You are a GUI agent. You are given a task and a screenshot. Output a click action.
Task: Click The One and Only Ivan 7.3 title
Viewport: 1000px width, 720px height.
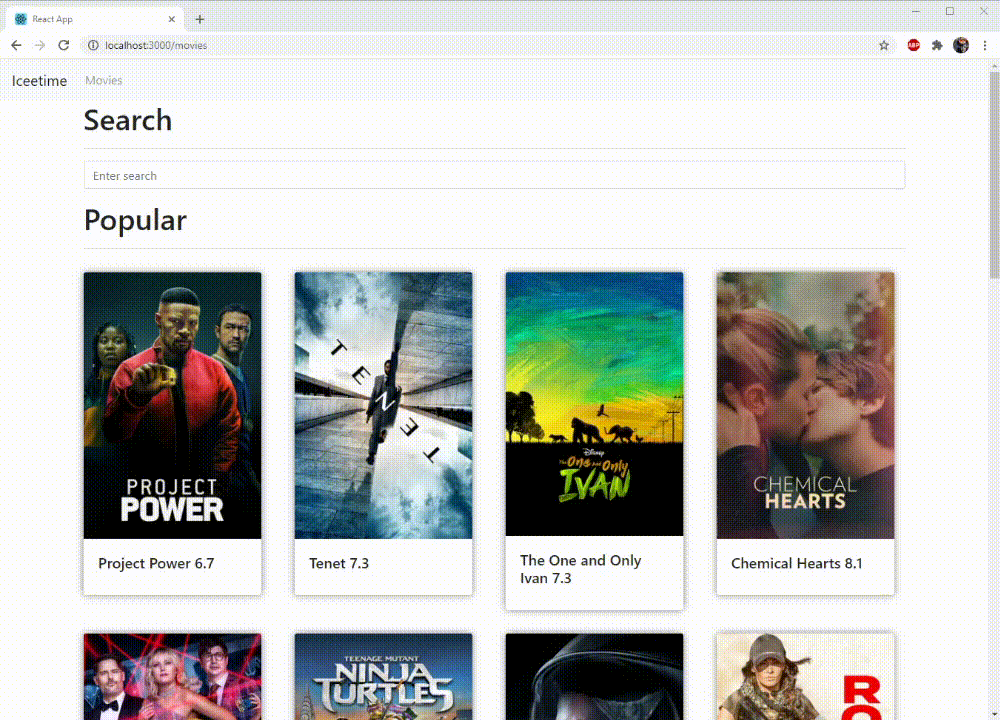click(580, 569)
